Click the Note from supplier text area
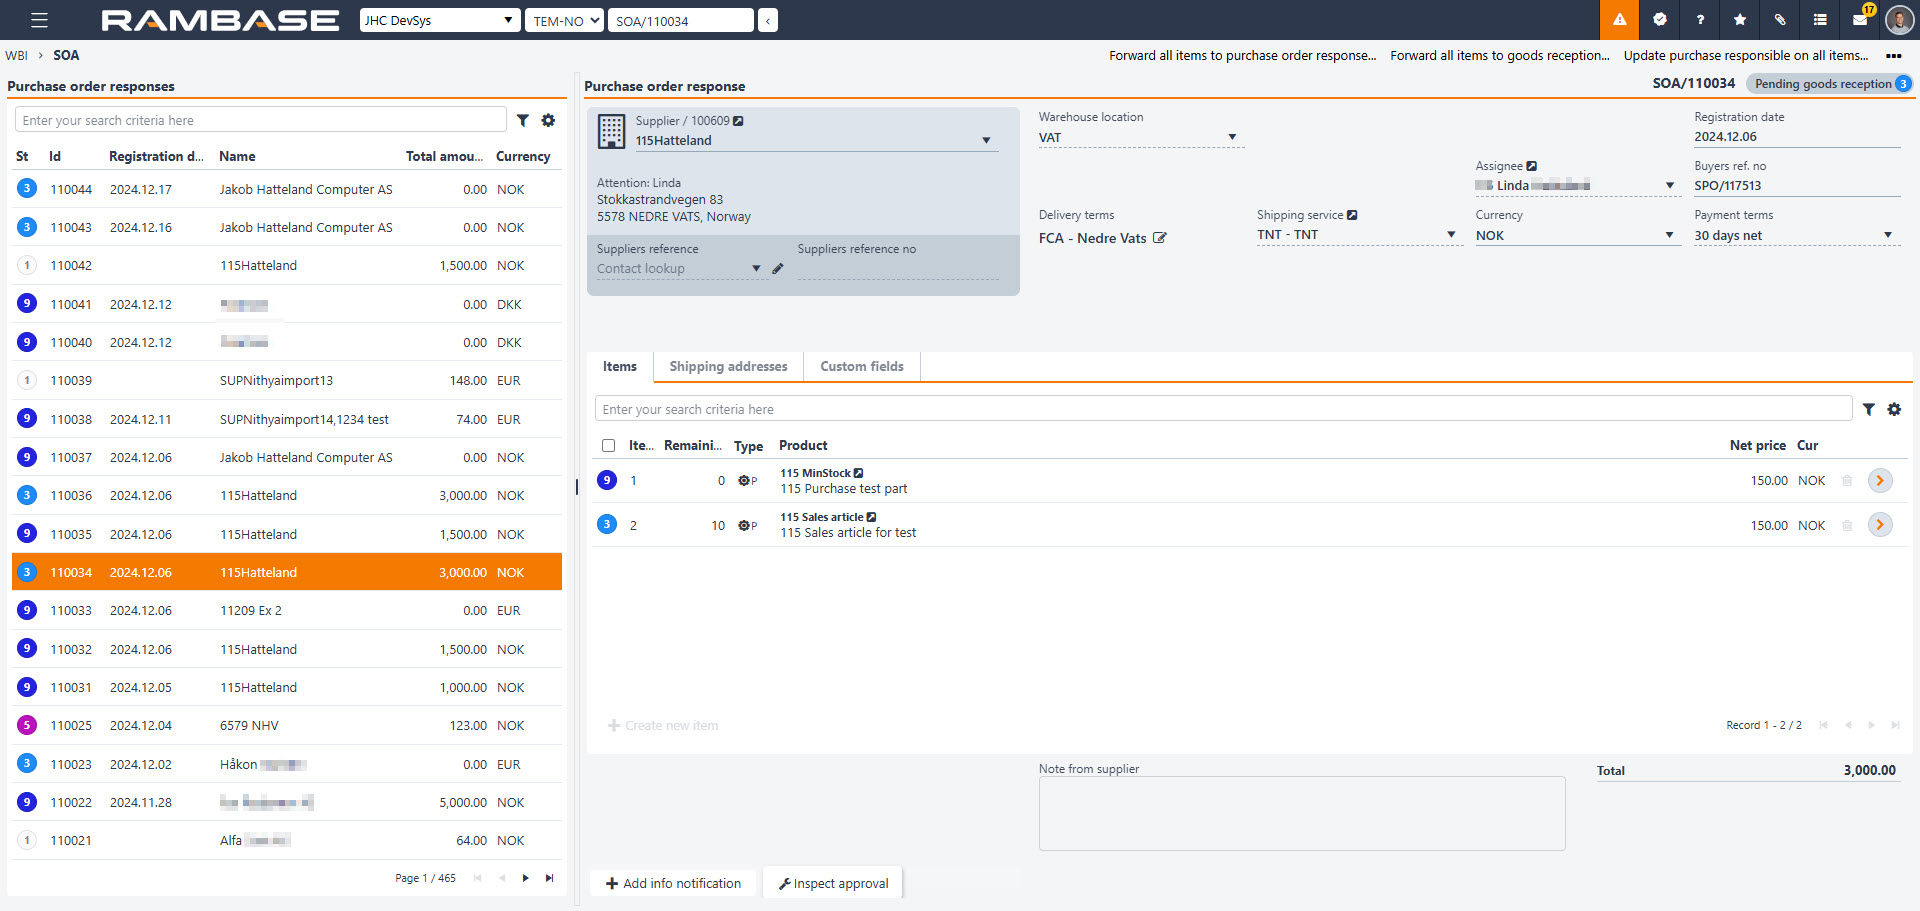 (x=1301, y=813)
